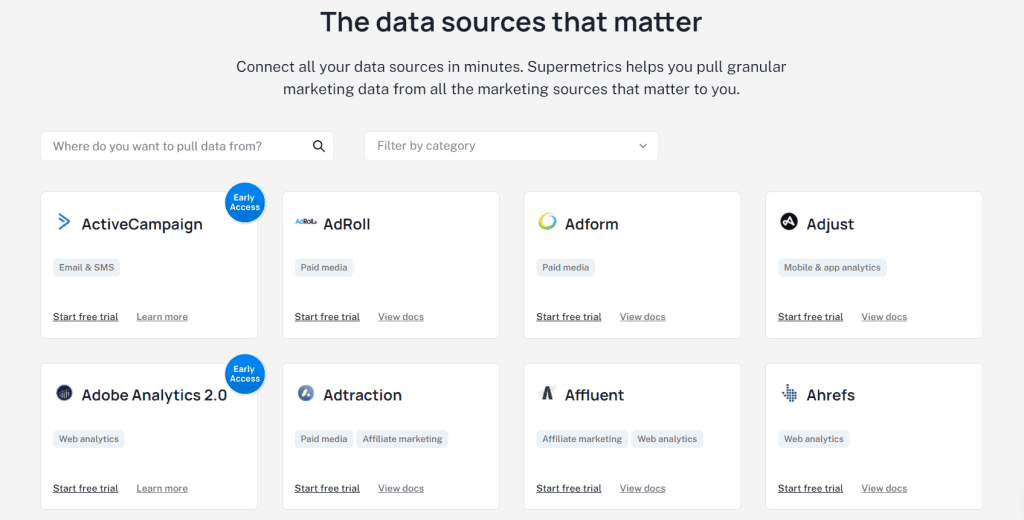The height and width of the screenshot is (520, 1024).
Task: Click the Ahrefs logo icon
Action: coord(789,394)
